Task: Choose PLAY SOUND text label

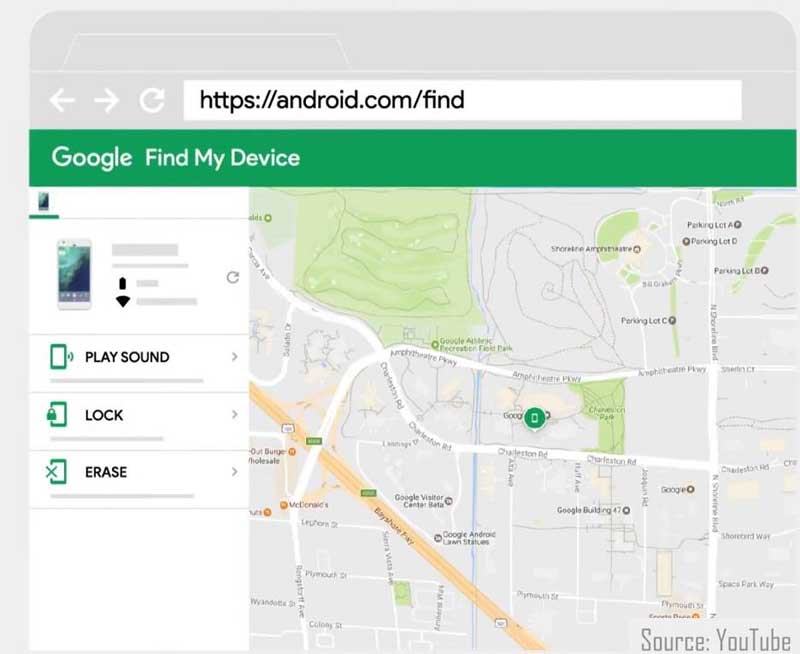Action: (x=127, y=357)
